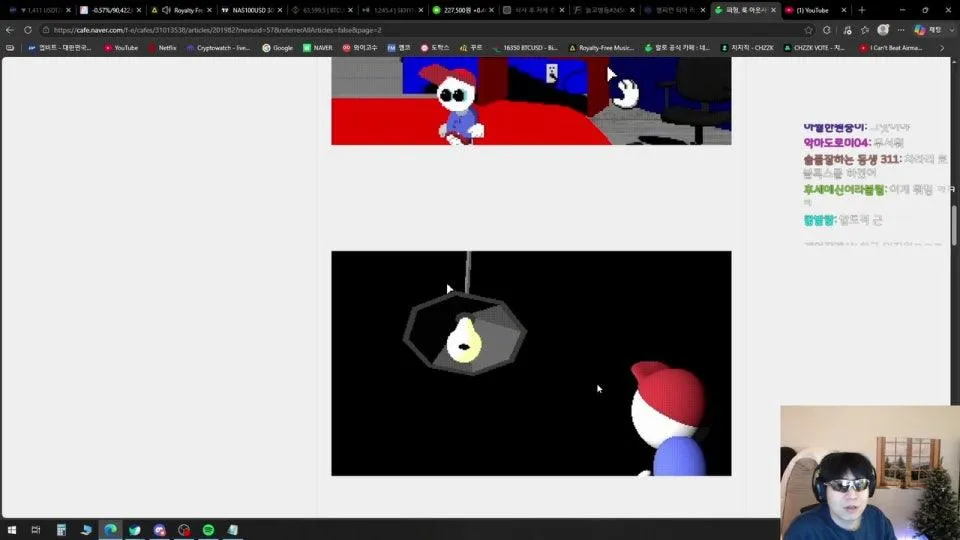Reload the page with the refresh icon
Image resolution: width=960 pixels, height=540 pixels.
[x=28, y=30]
